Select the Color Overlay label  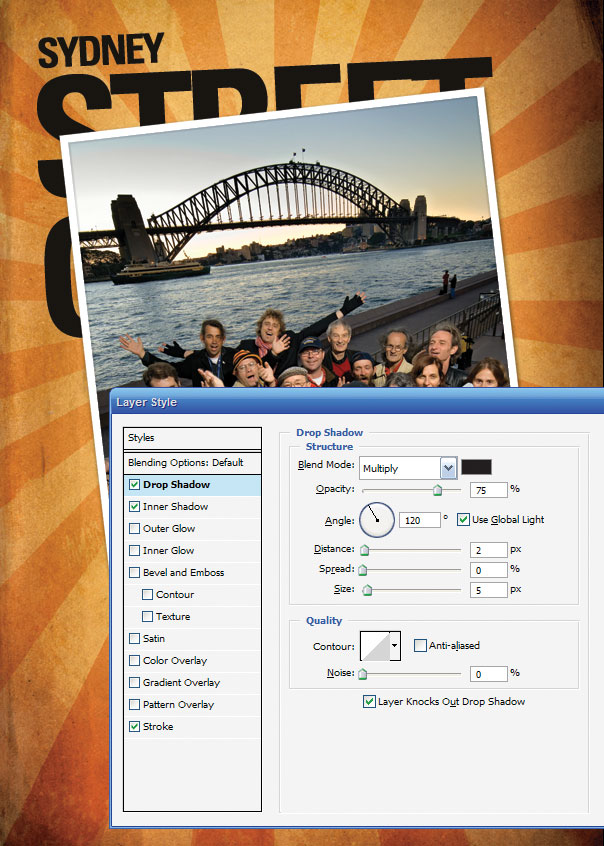pyautogui.click(x=175, y=661)
